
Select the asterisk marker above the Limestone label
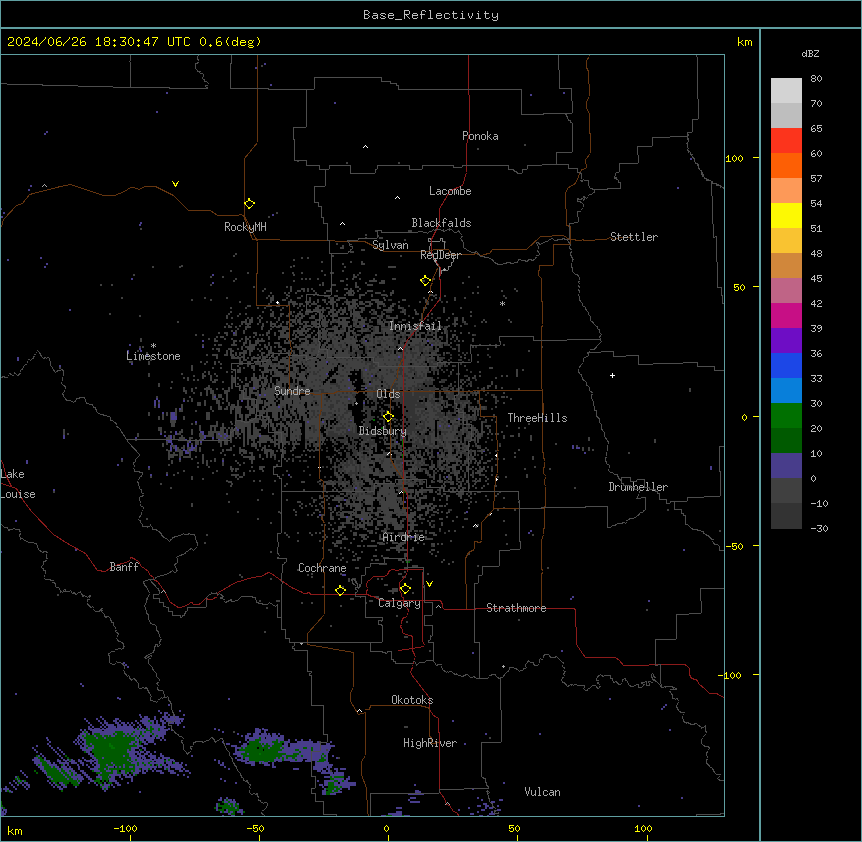(x=153, y=346)
